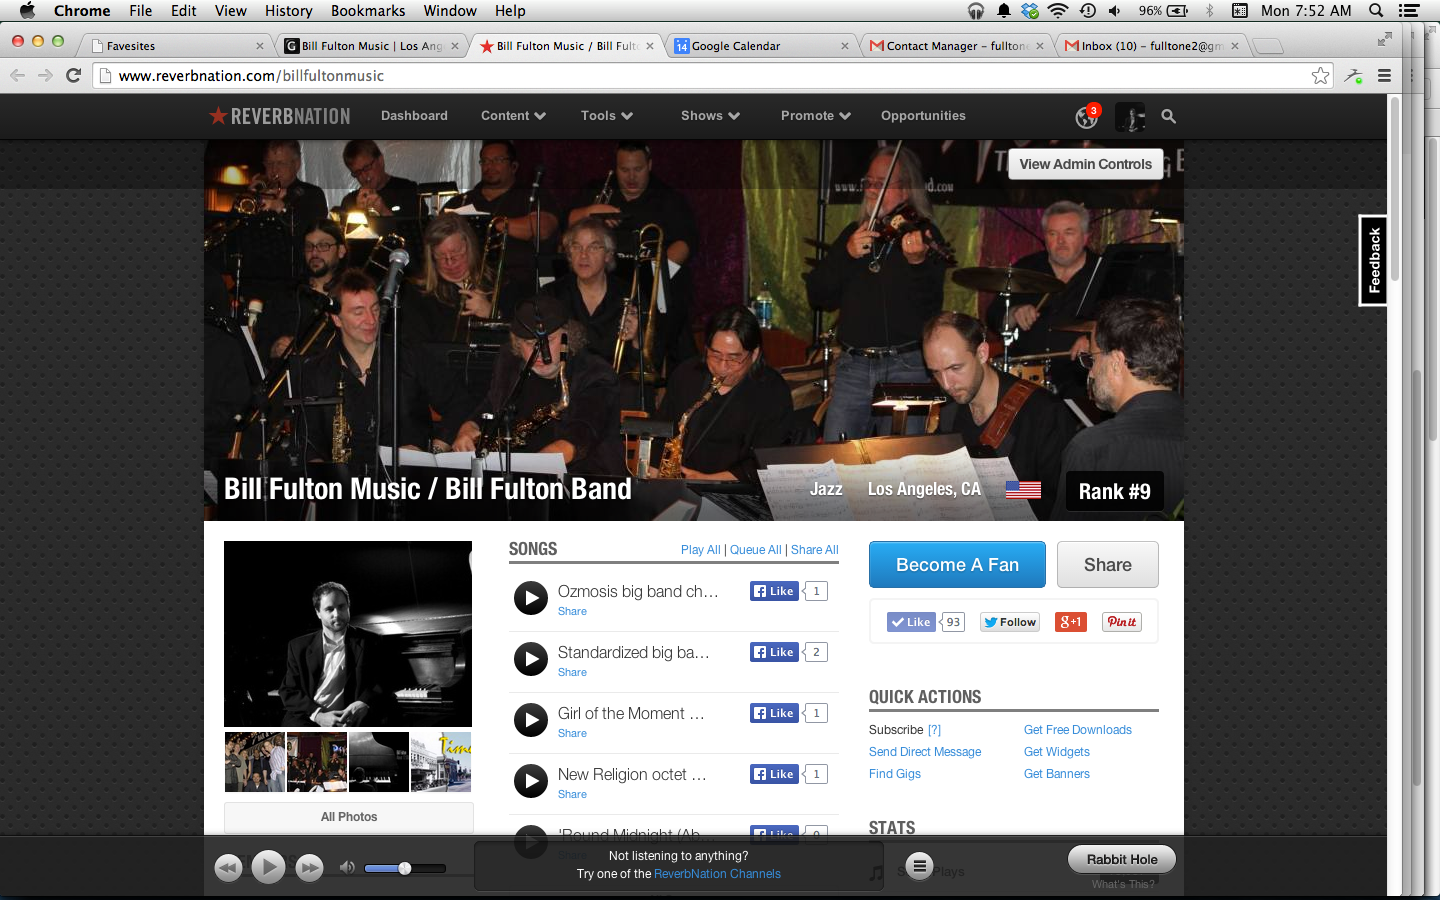Switch to the Google Calendar tab
1440x900 pixels.
(761, 46)
